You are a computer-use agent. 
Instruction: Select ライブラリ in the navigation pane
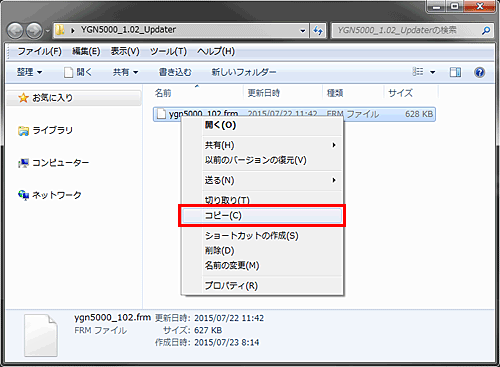[46, 130]
